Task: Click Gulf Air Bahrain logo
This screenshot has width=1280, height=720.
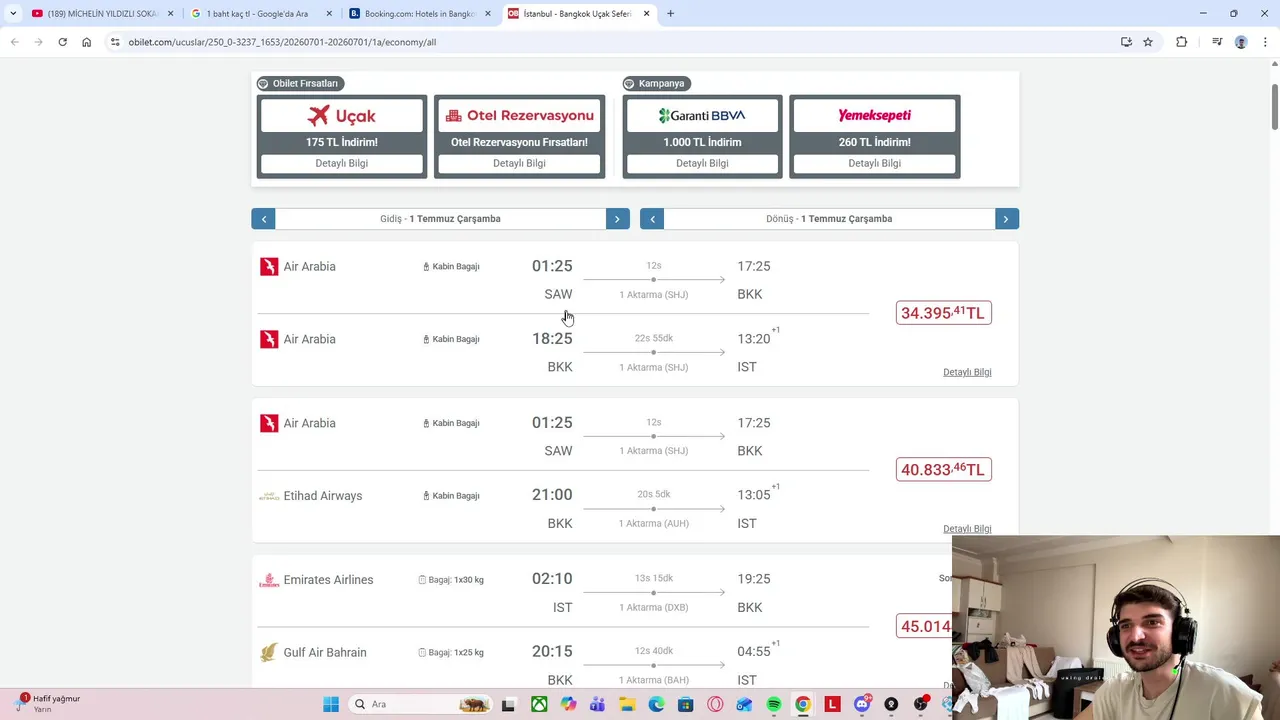Action: (268, 652)
